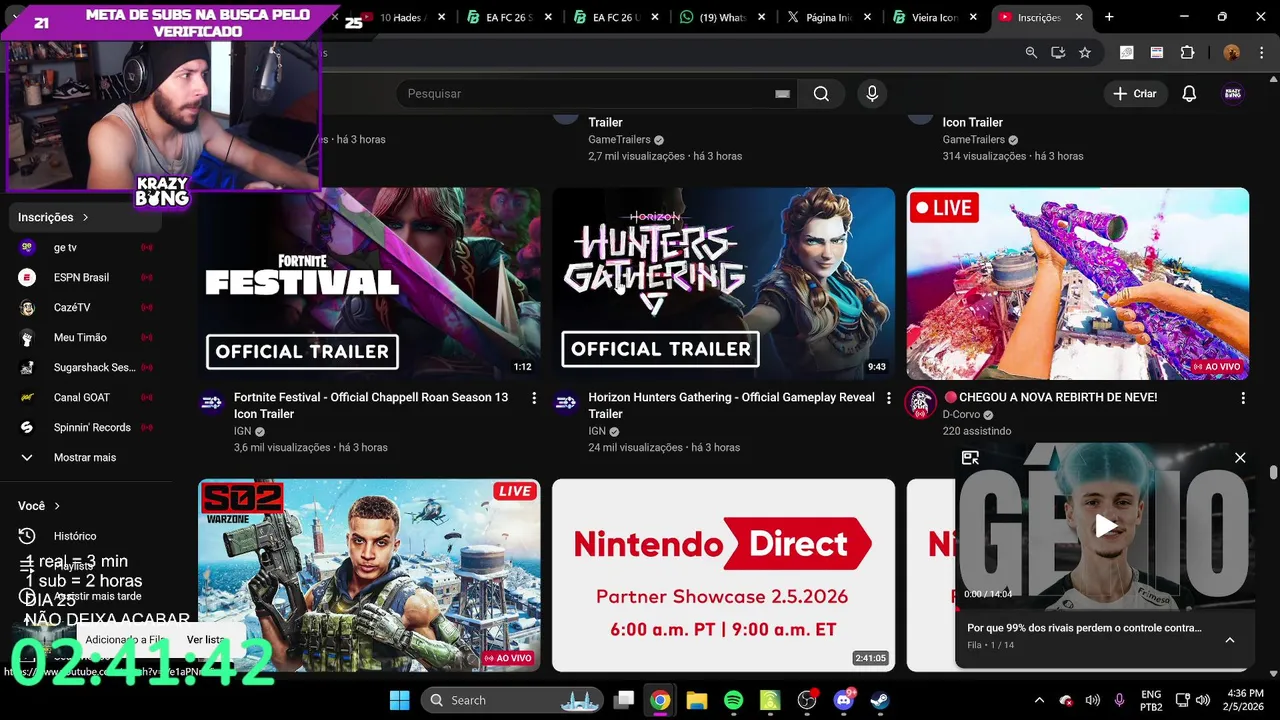Open Task View on the taskbar
The width and height of the screenshot is (1280, 720).
pos(624,700)
